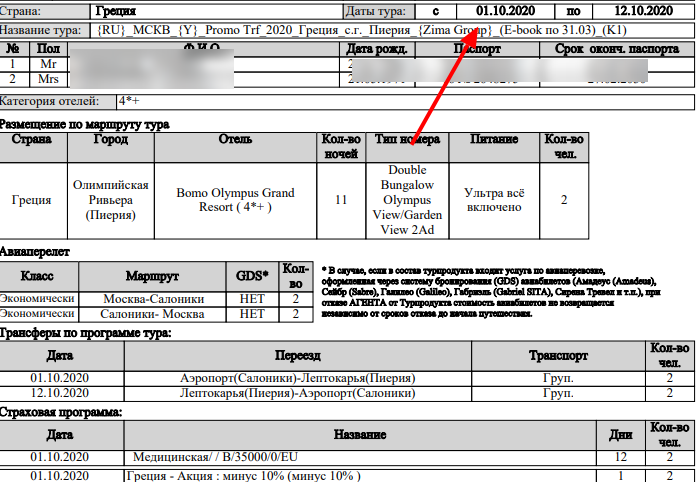Click the city cell "Олимпийская Ривьера (Пиерия)"
Screen dimensions: 698x482
110,200
